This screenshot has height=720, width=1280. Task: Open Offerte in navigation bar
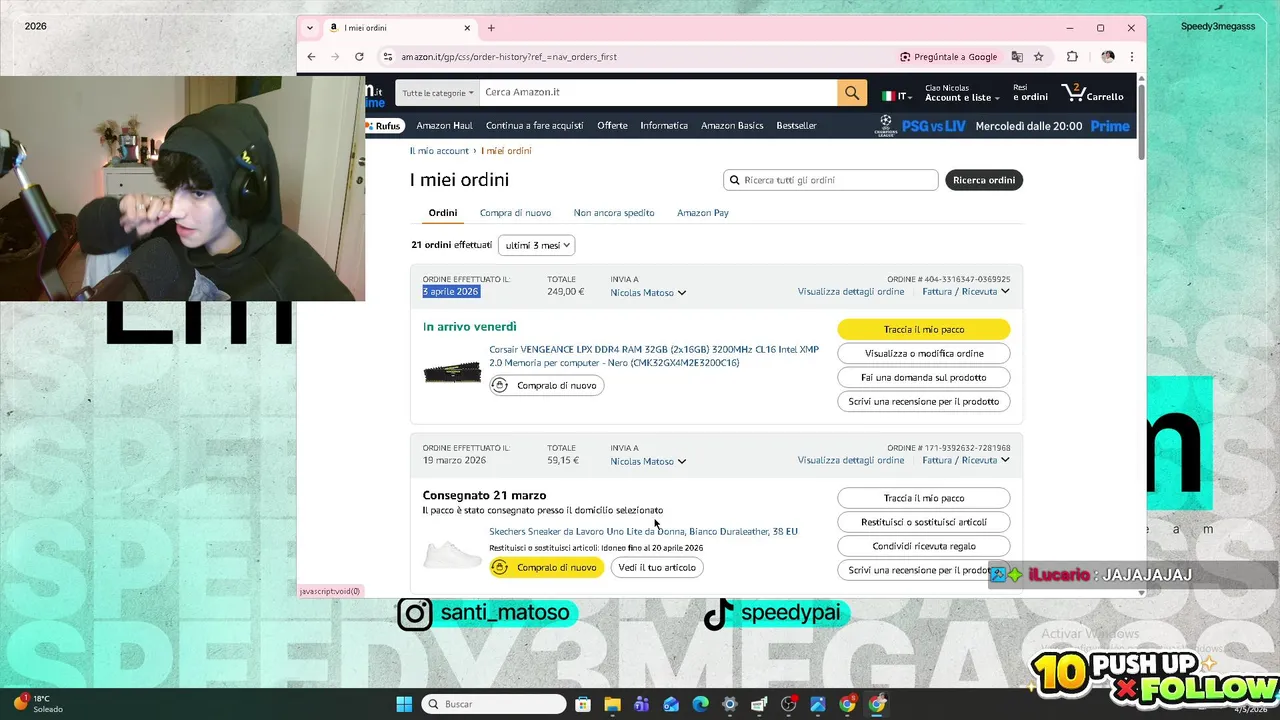click(x=612, y=126)
